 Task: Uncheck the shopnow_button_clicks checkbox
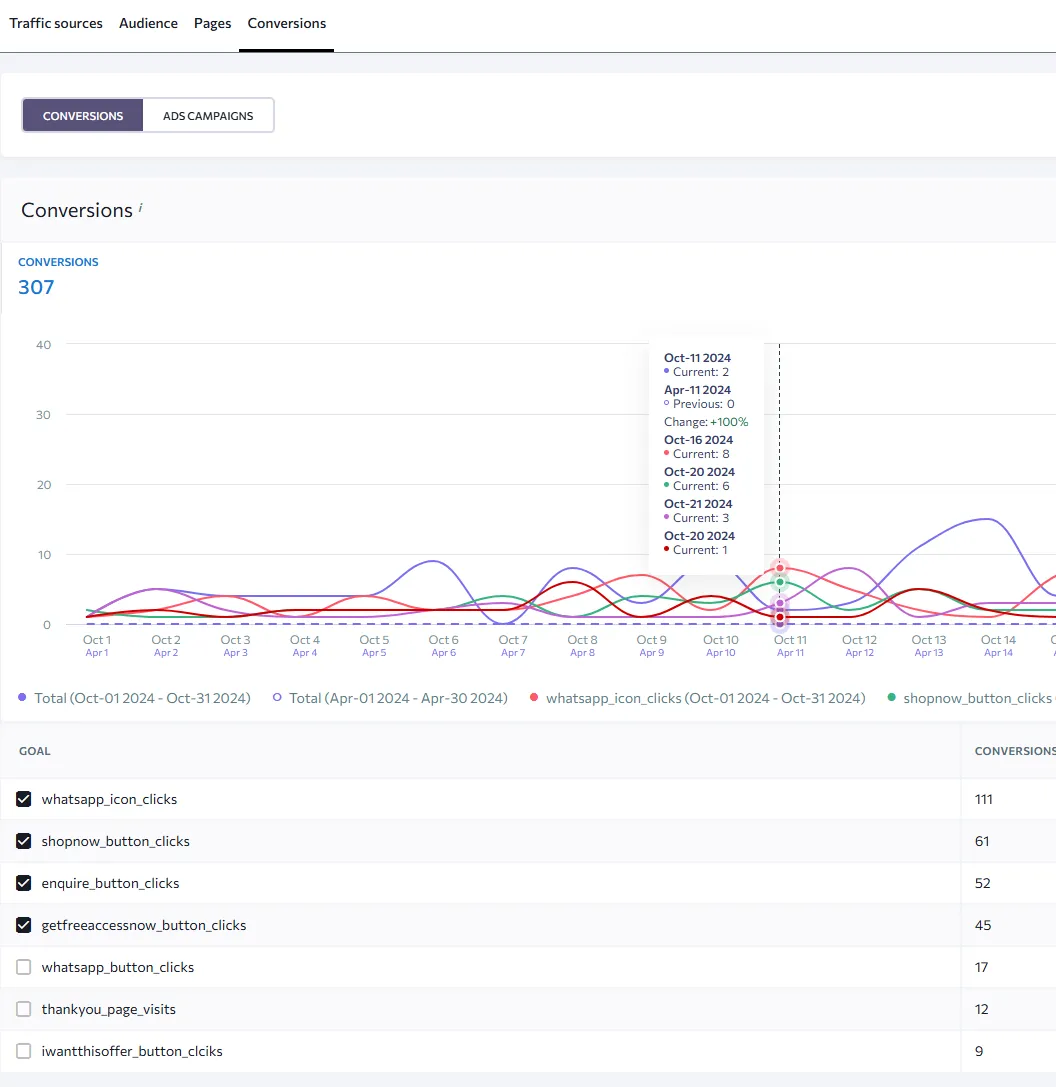24,841
